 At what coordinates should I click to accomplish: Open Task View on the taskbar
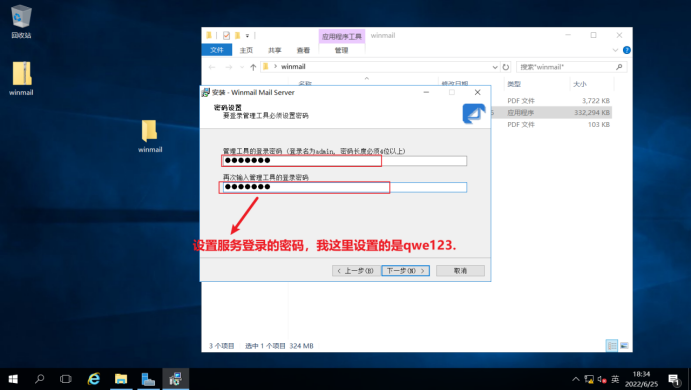[x=66, y=379]
